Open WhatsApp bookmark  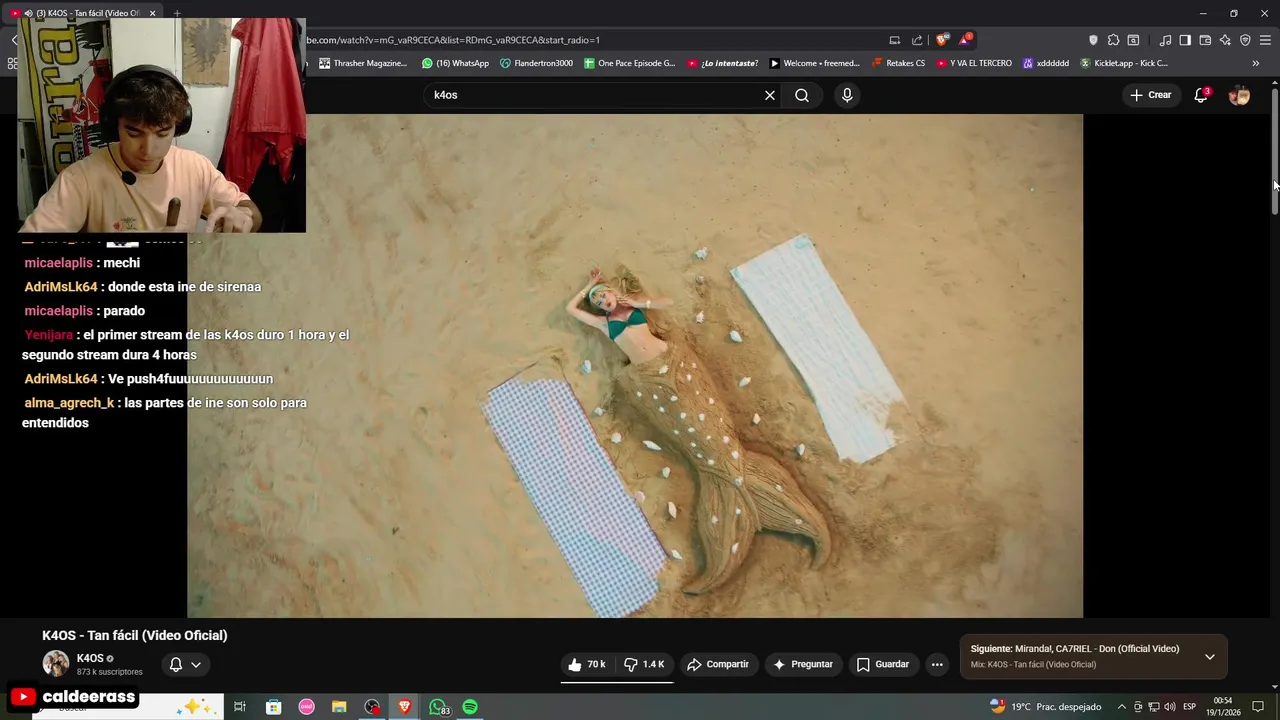click(455, 63)
